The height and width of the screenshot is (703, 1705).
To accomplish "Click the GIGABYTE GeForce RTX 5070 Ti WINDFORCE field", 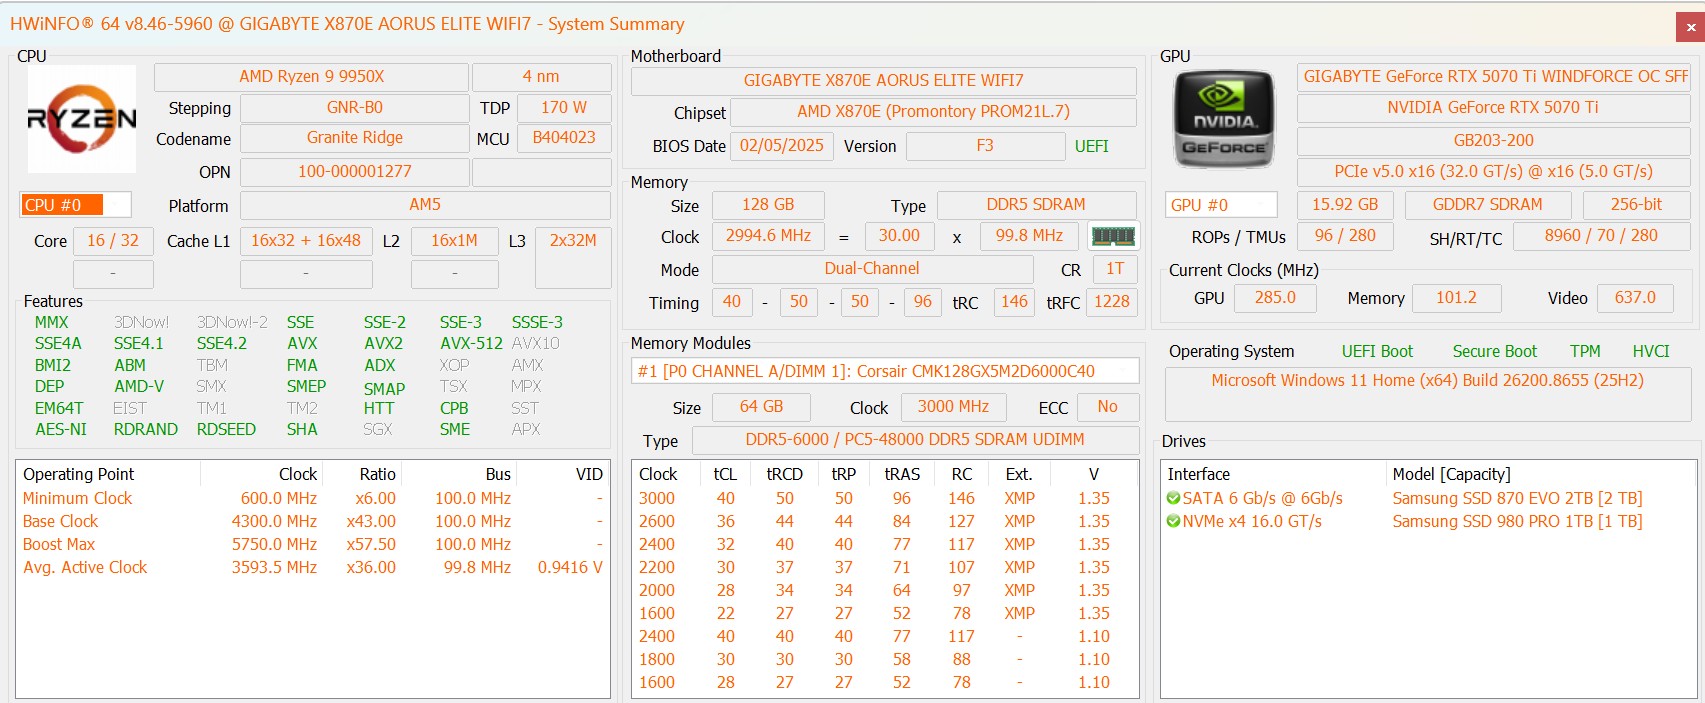I will [1494, 77].
